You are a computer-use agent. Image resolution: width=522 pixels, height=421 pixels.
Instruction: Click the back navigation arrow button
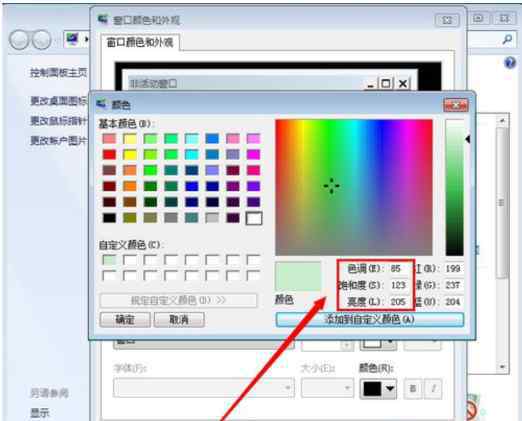[x=19, y=40]
